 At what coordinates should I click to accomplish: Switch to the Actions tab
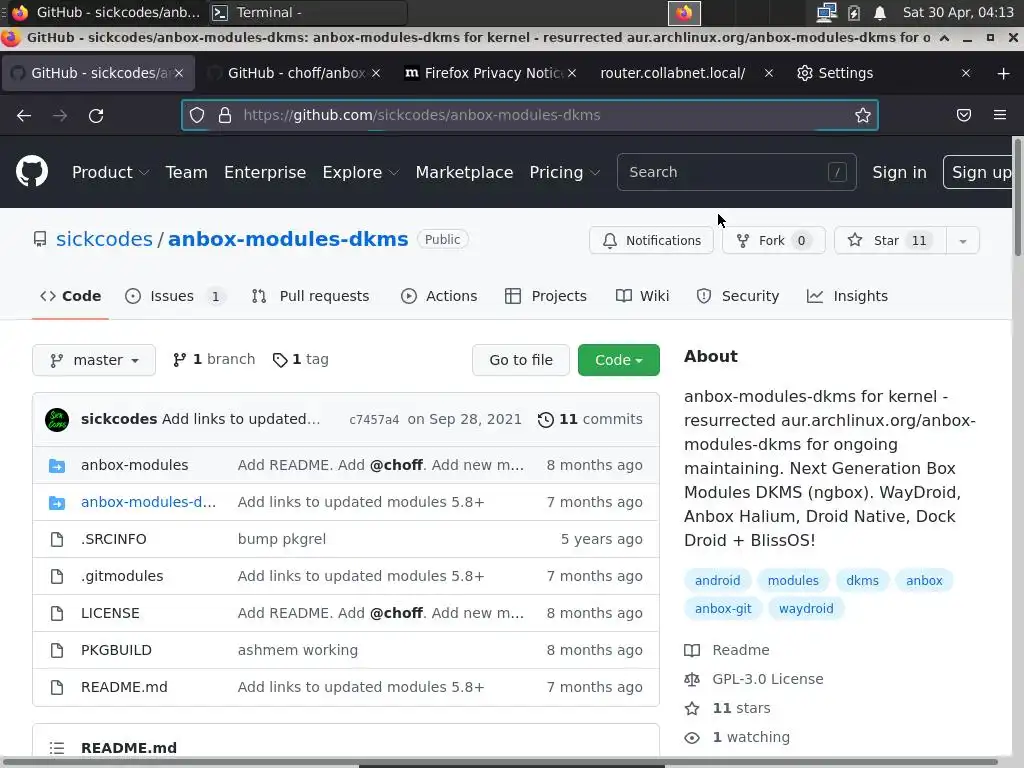tap(439, 296)
